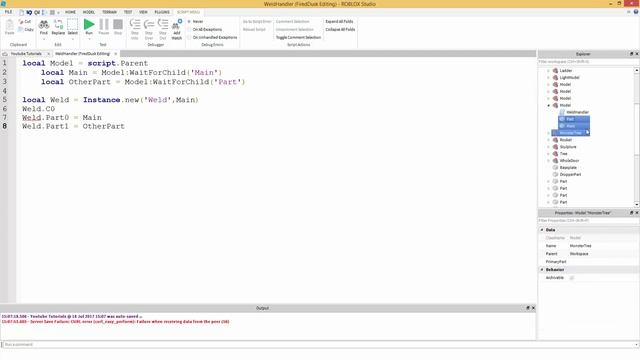The image size is (640, 360).
Task: Click the Run a command input bar
Action: (320, 344)
